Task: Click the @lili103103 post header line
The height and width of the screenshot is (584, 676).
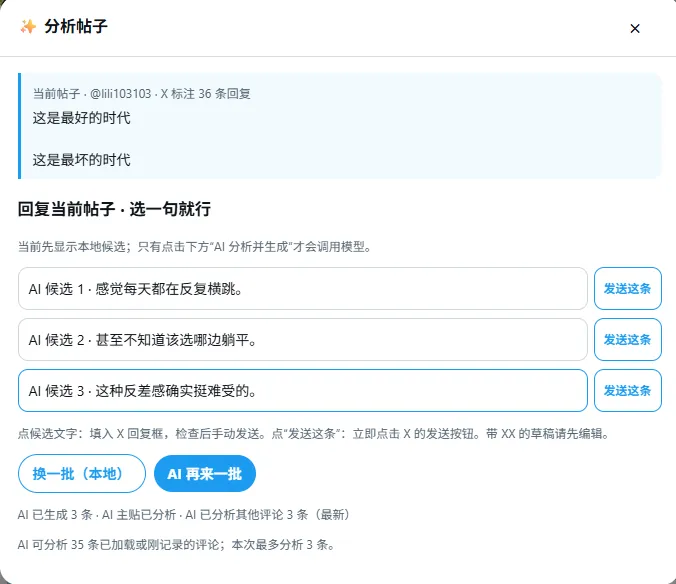Action: click(142, 94)
